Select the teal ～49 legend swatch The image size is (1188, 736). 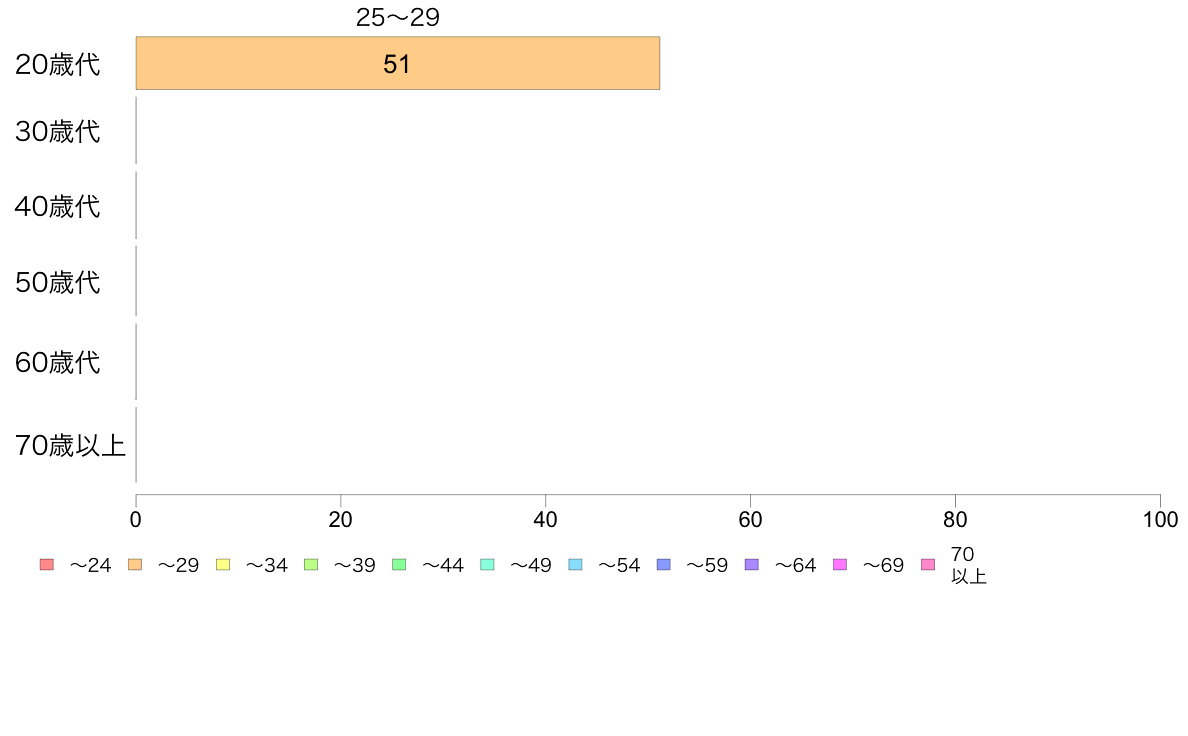tap(487, 565)
